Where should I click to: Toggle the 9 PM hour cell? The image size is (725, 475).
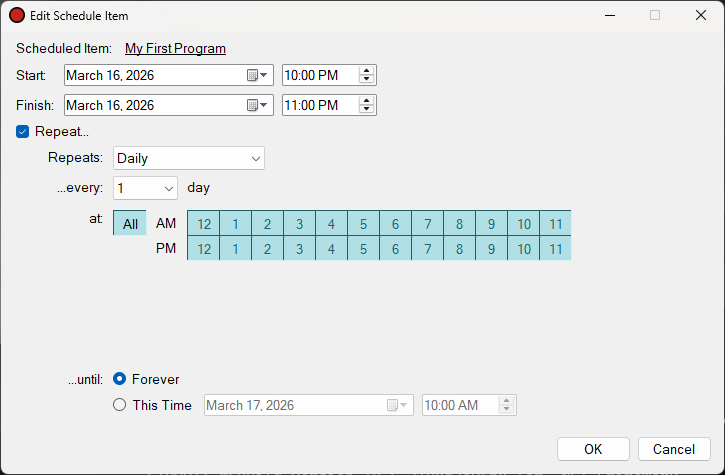coord(492,248)
